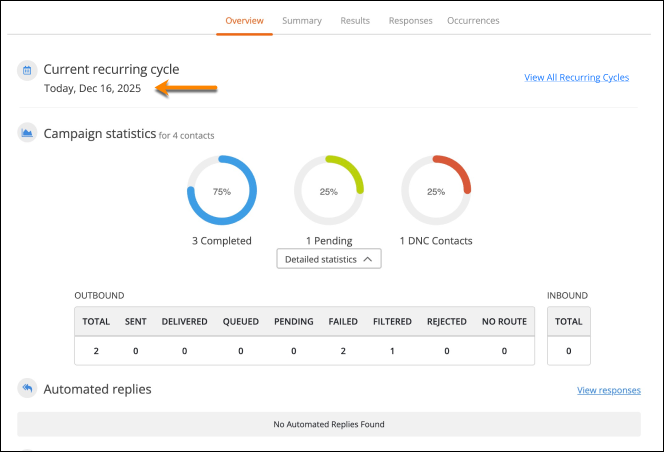Image resolution: width=664 pixels, height=452 pixels.
Task: Open the Results tab
Action: pos(355,21)
